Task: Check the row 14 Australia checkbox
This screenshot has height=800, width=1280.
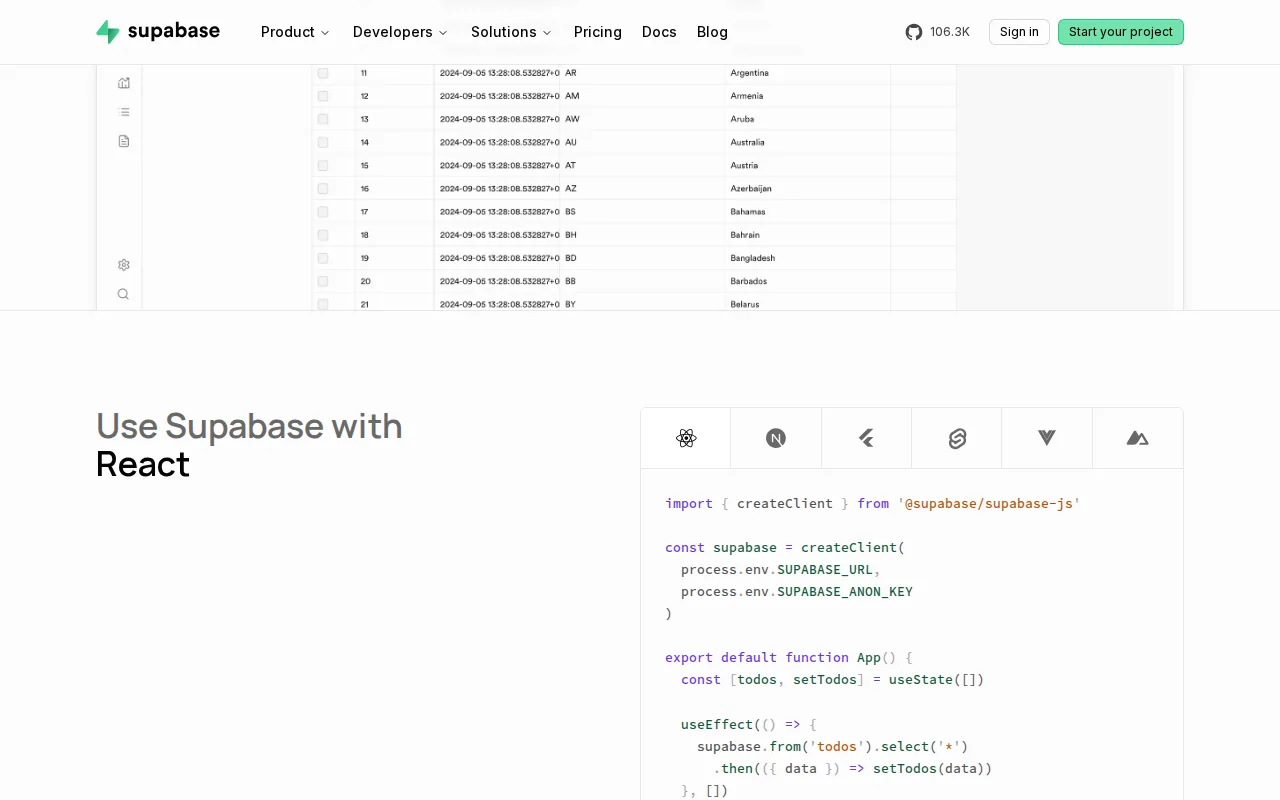Action: tap(323, 142)
